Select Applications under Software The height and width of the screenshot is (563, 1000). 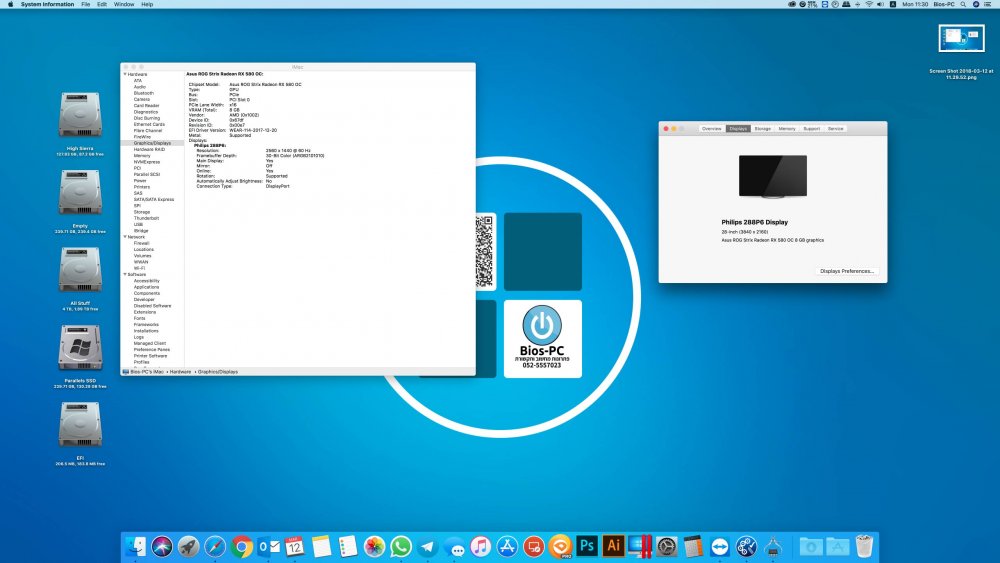pyautogui.click(x=146, y=287)
